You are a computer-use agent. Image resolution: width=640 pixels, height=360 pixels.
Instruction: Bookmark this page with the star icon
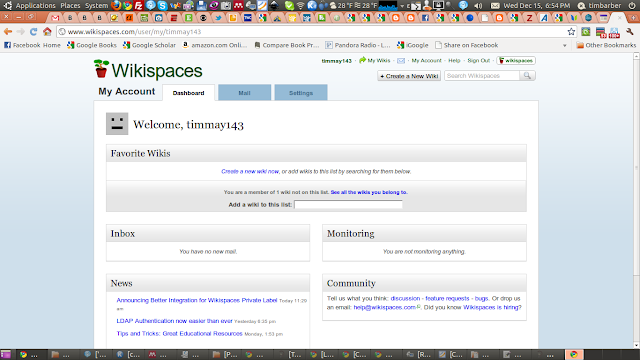pos(571,32)
